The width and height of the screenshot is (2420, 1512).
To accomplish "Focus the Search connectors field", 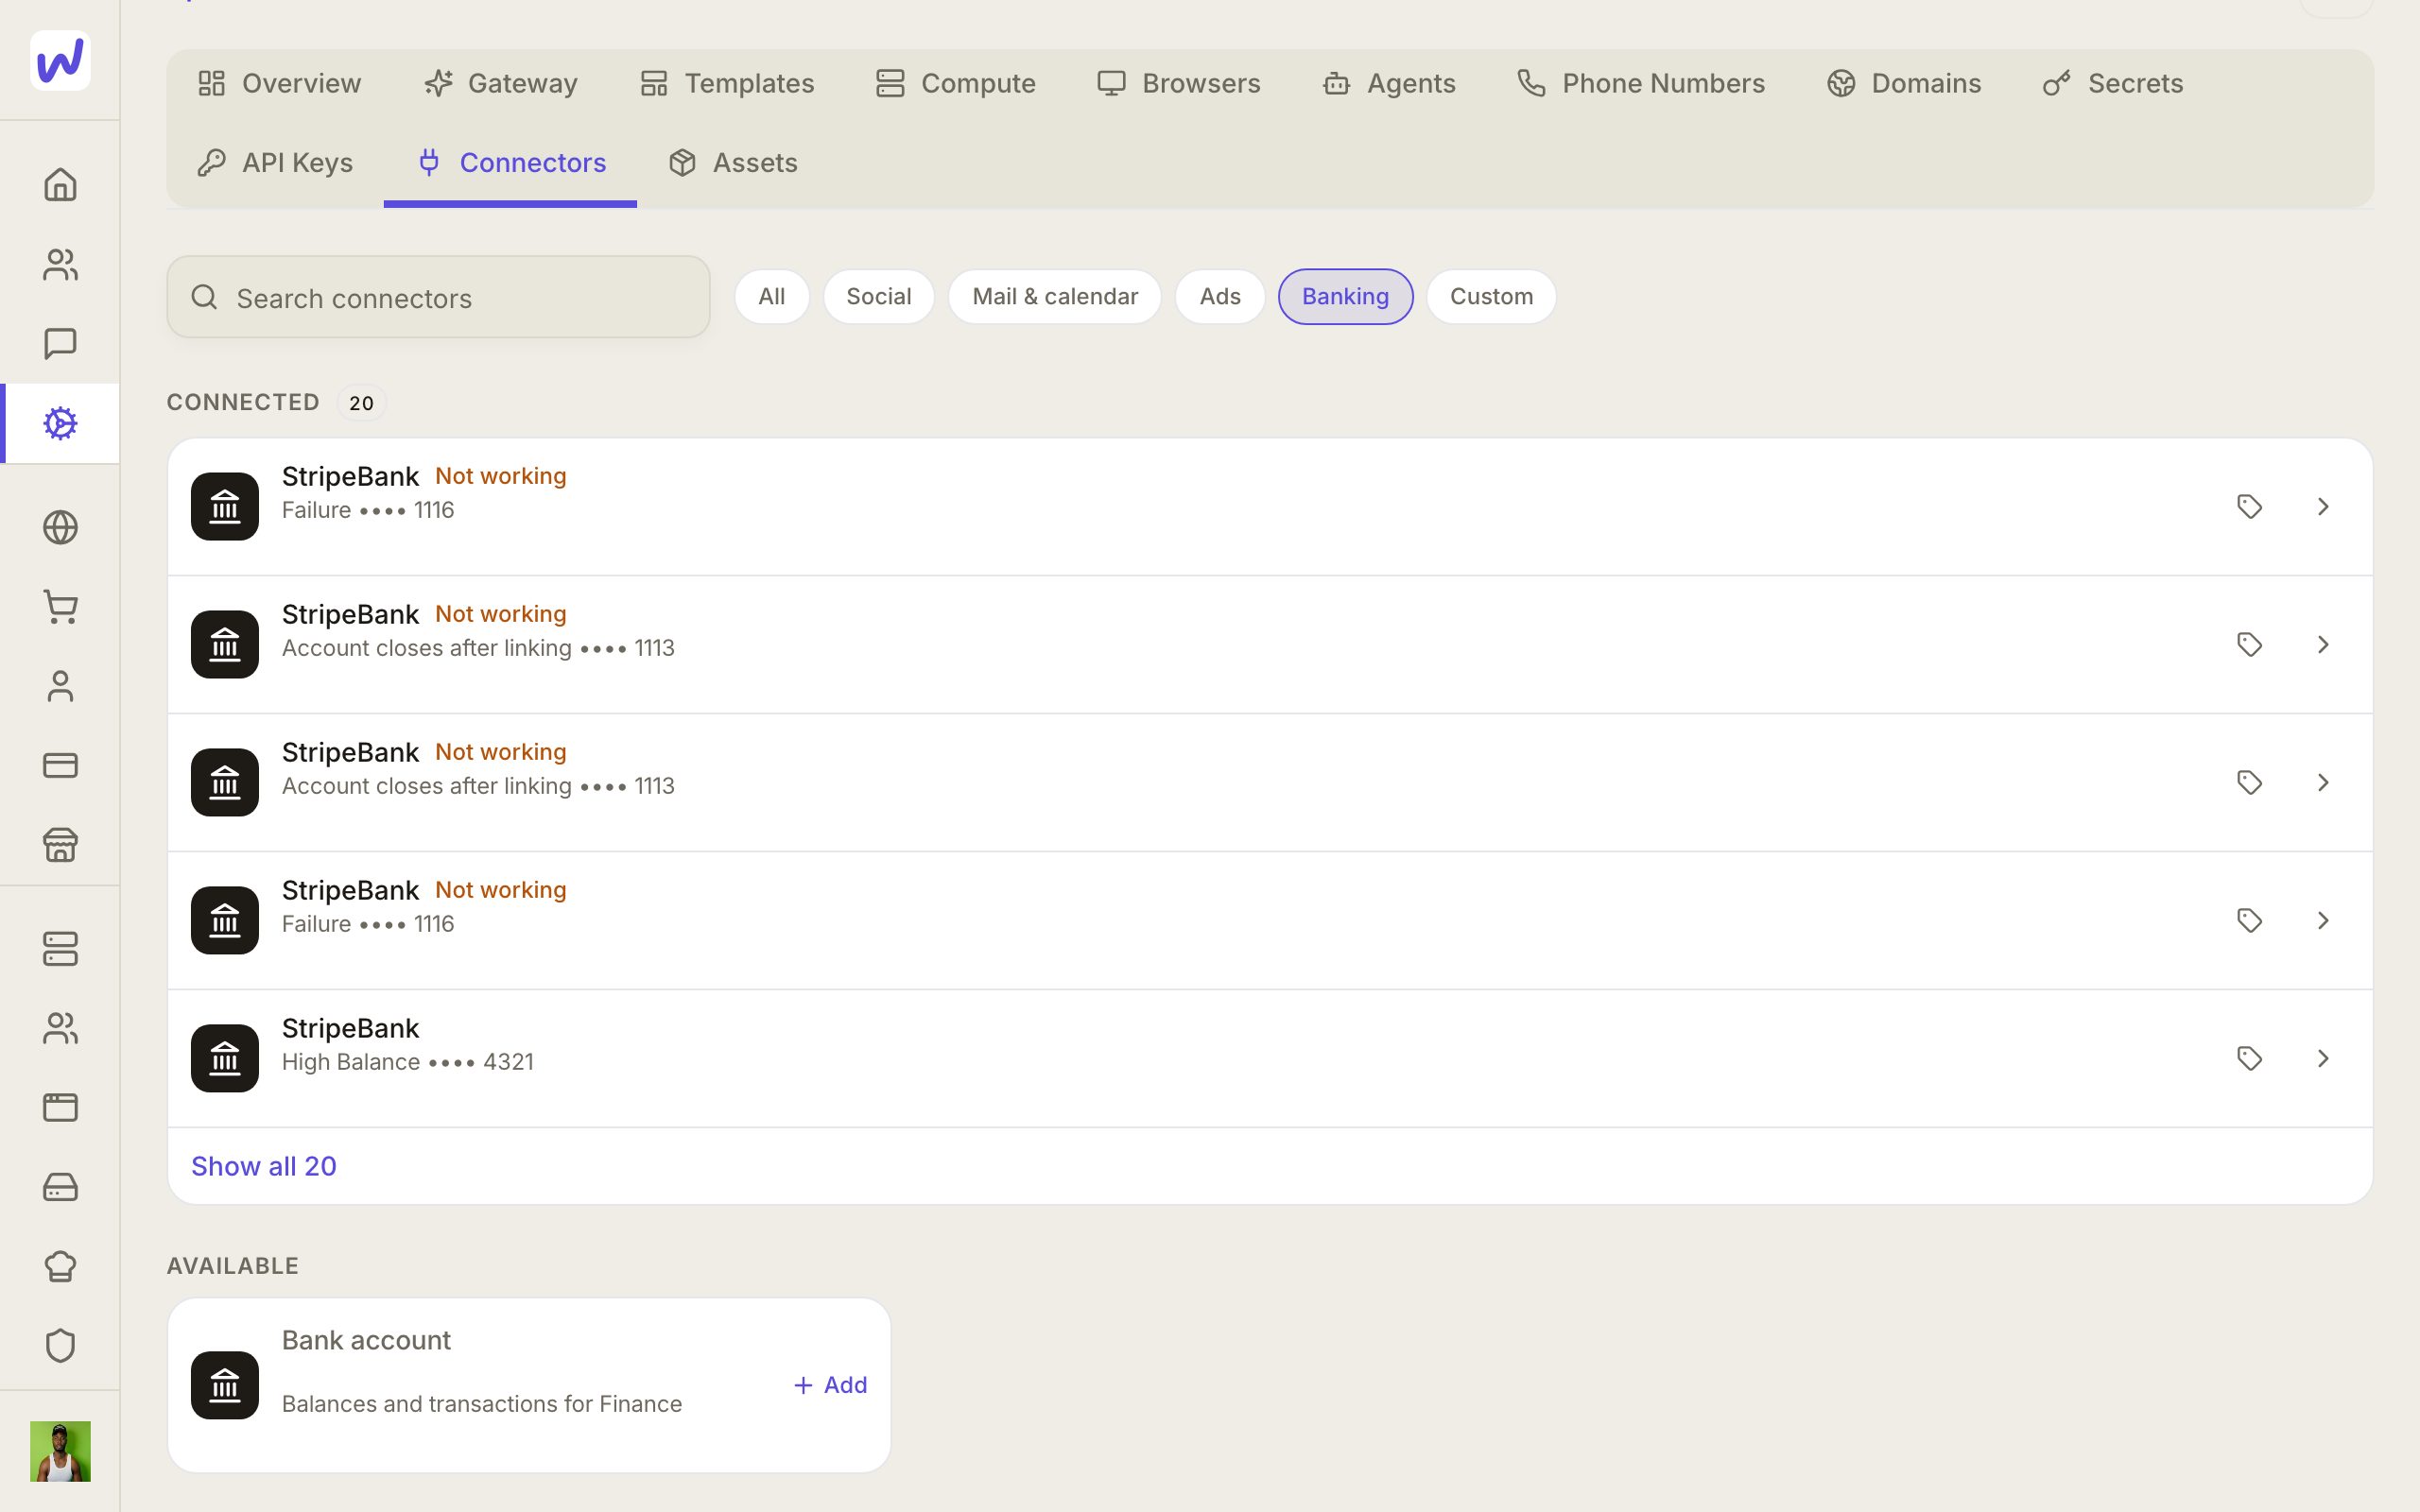I will click(x=438, y=297).
